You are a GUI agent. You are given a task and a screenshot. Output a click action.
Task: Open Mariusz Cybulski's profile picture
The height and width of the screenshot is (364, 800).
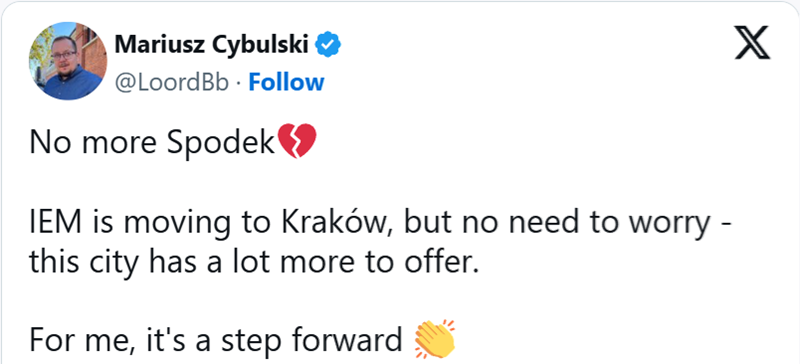[x=68, y=61]
